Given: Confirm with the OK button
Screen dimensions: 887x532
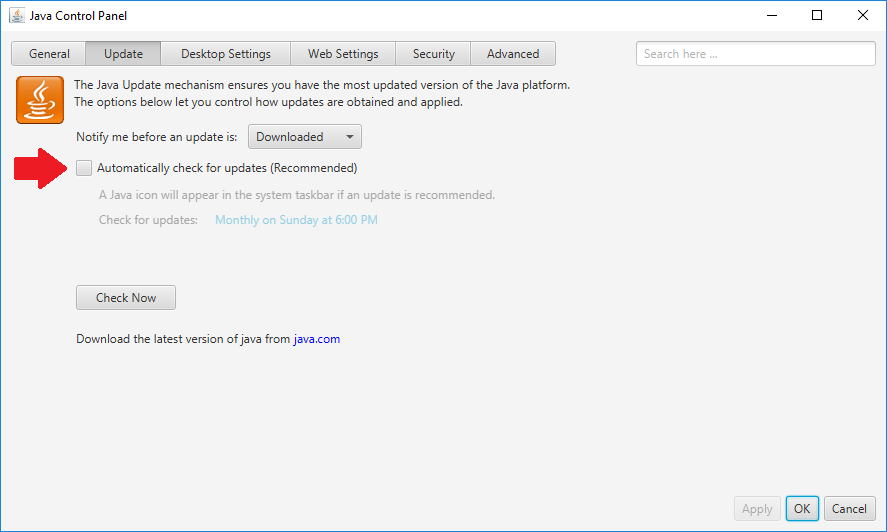Looking at the screenshot, I should (802, 509).
